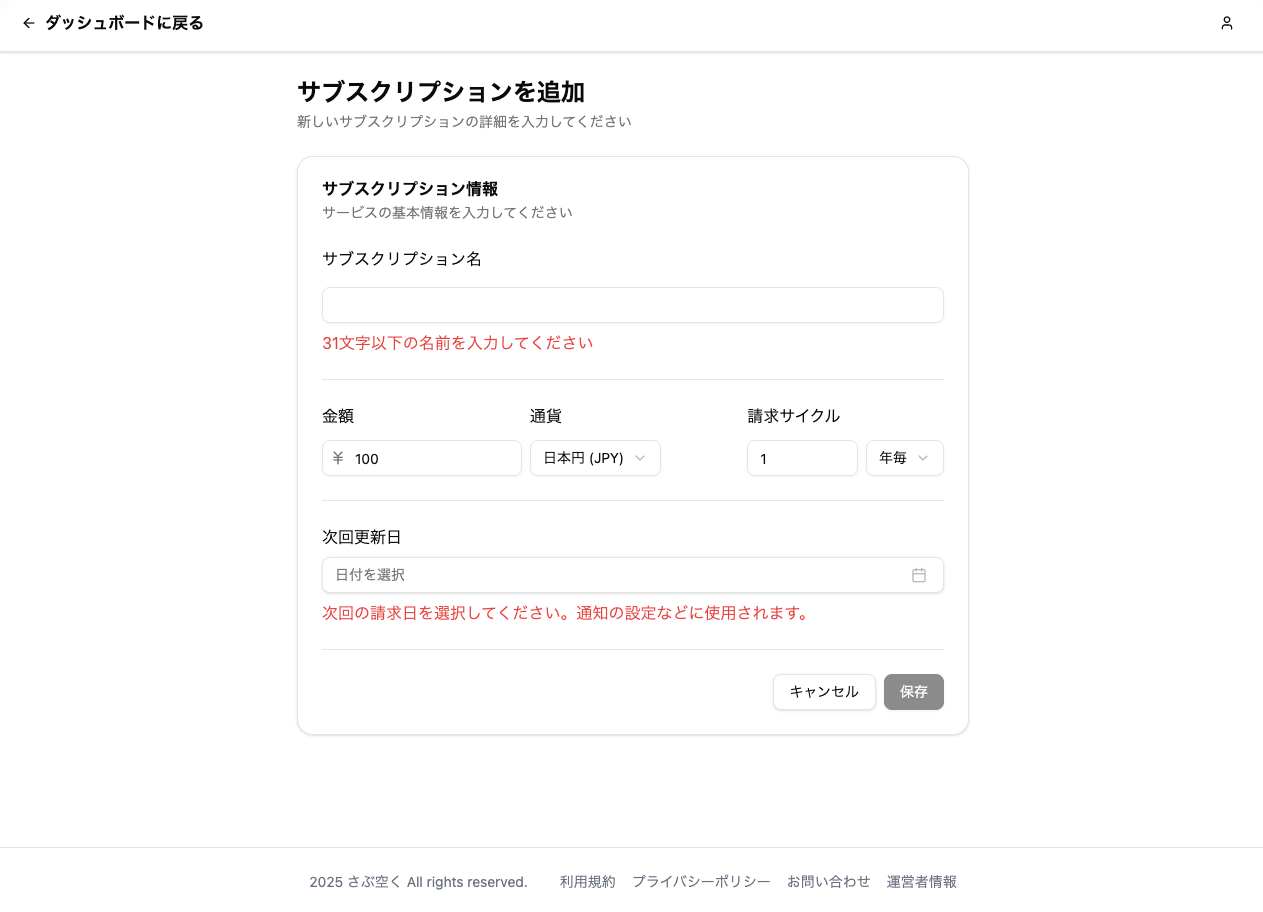Open the 運営者情報 footer link

pos(920,882)
